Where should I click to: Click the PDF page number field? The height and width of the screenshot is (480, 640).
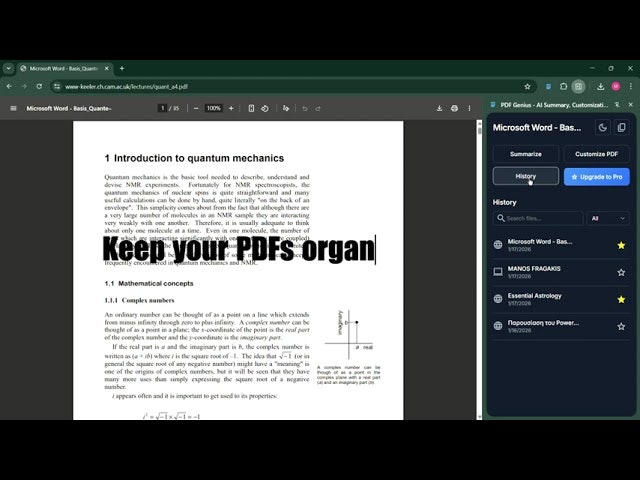coord(162,108)
